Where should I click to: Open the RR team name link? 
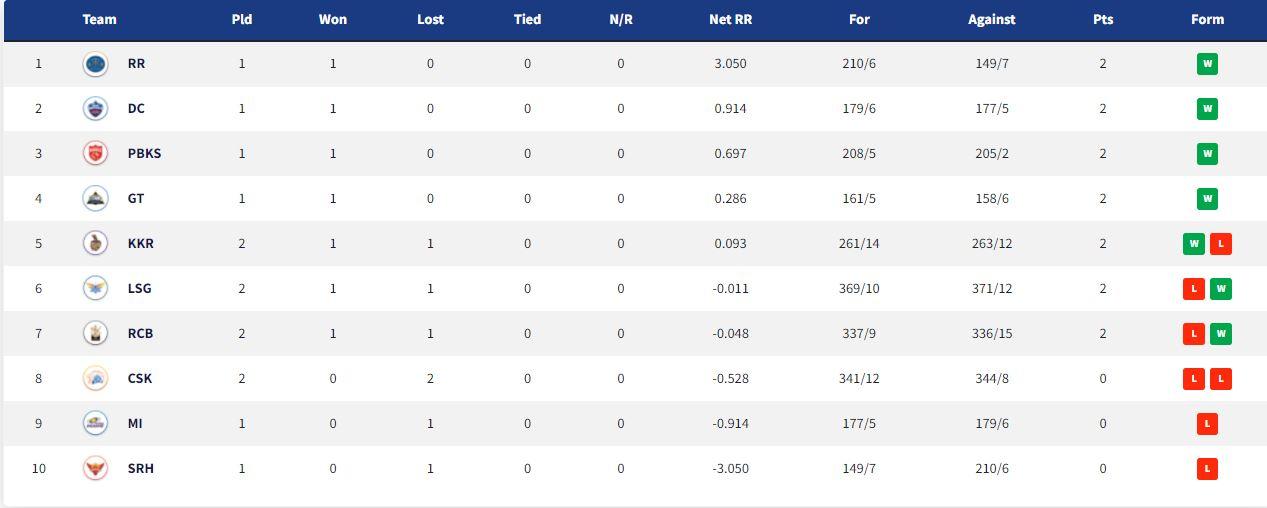(136, 64)
